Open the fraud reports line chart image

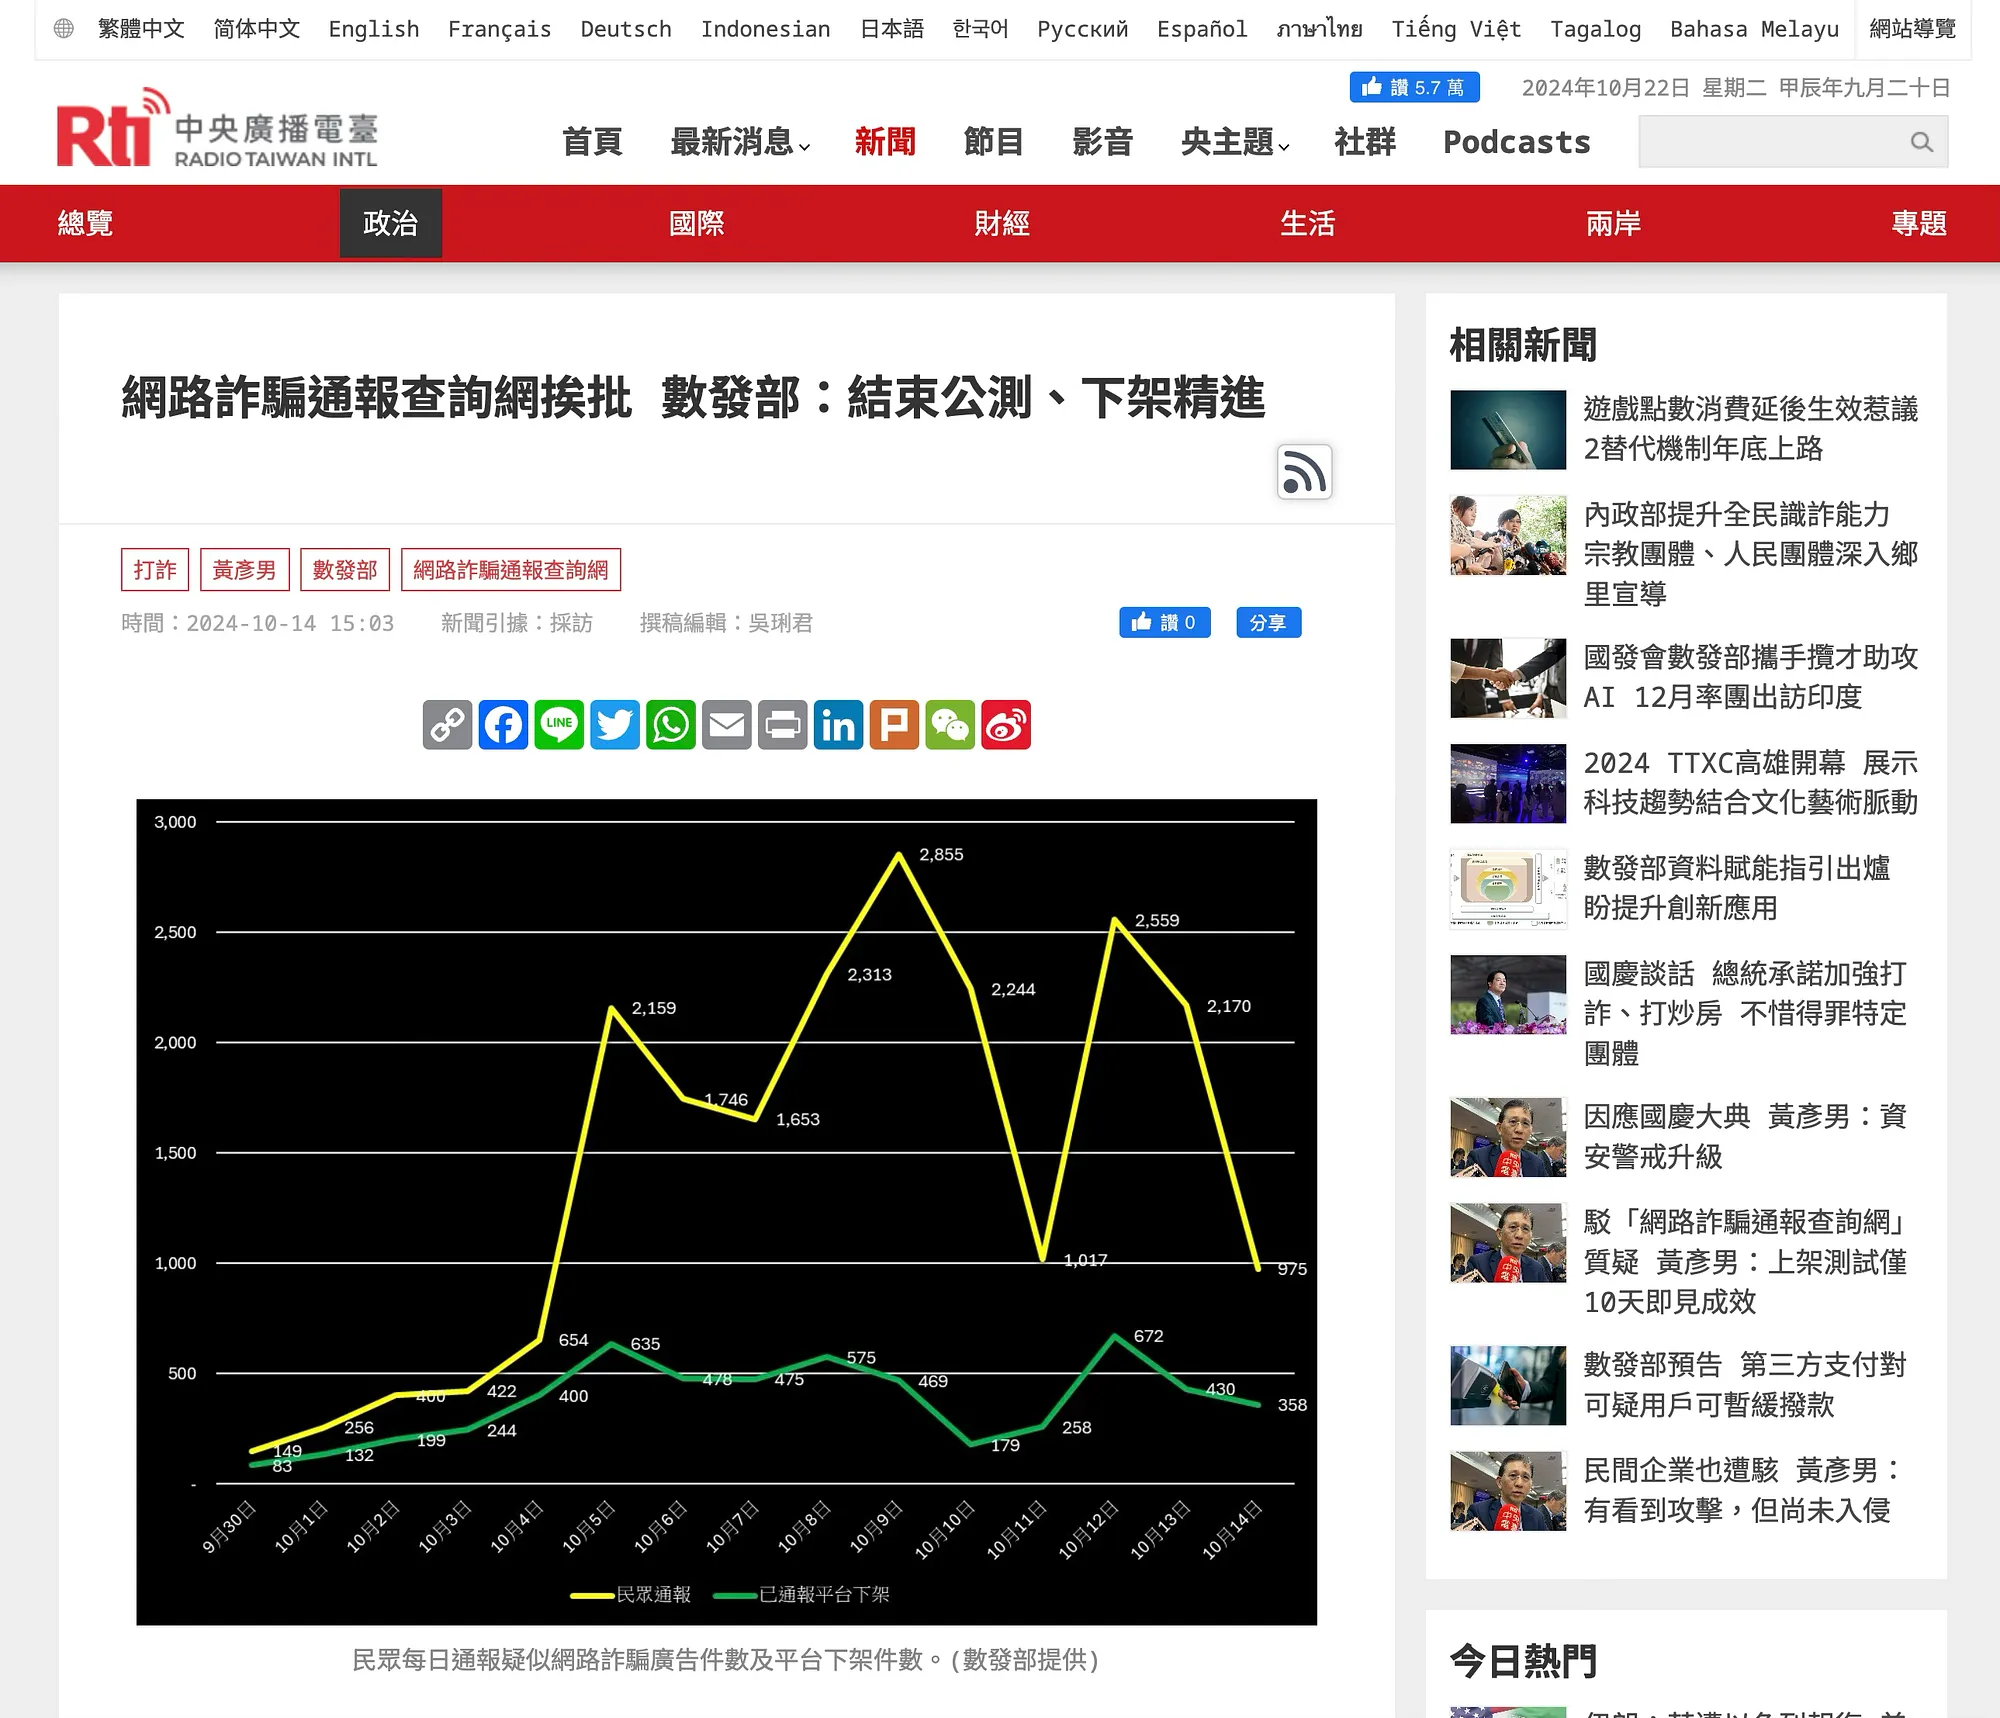(x=726, y=1212)
